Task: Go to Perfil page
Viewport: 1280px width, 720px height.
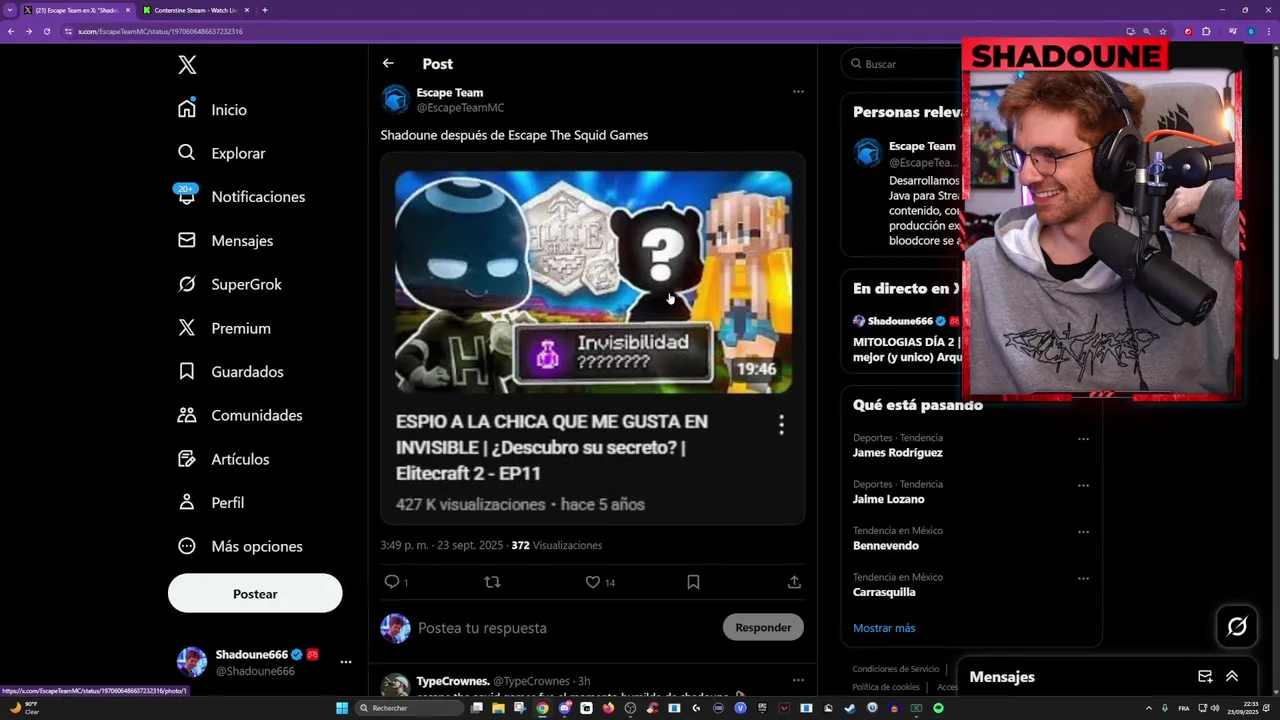Action: tap(211, 502)
